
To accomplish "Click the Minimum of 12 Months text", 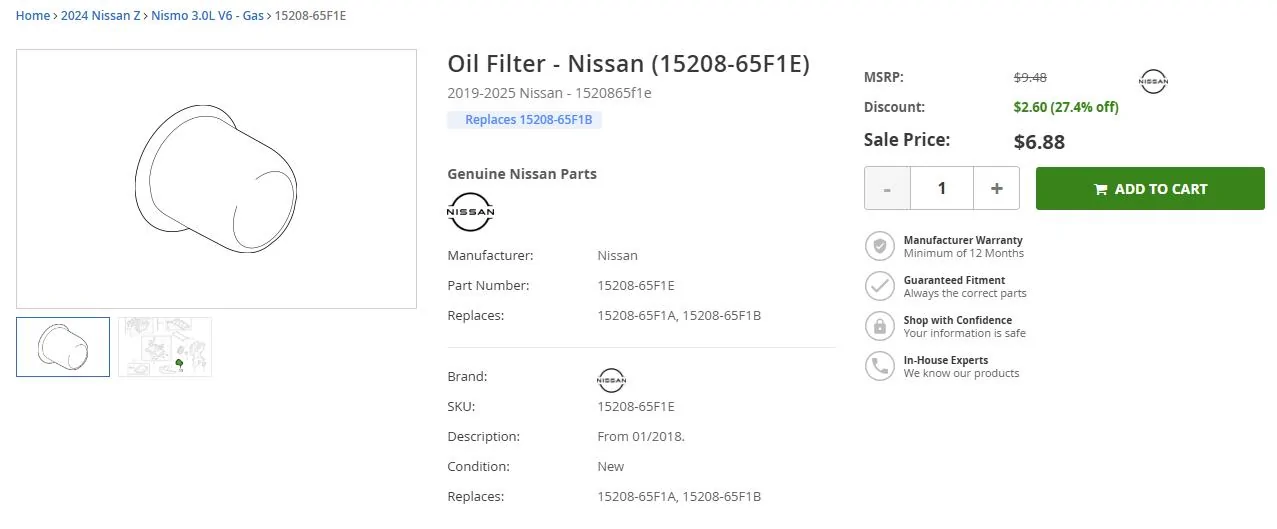I will 964,254.
